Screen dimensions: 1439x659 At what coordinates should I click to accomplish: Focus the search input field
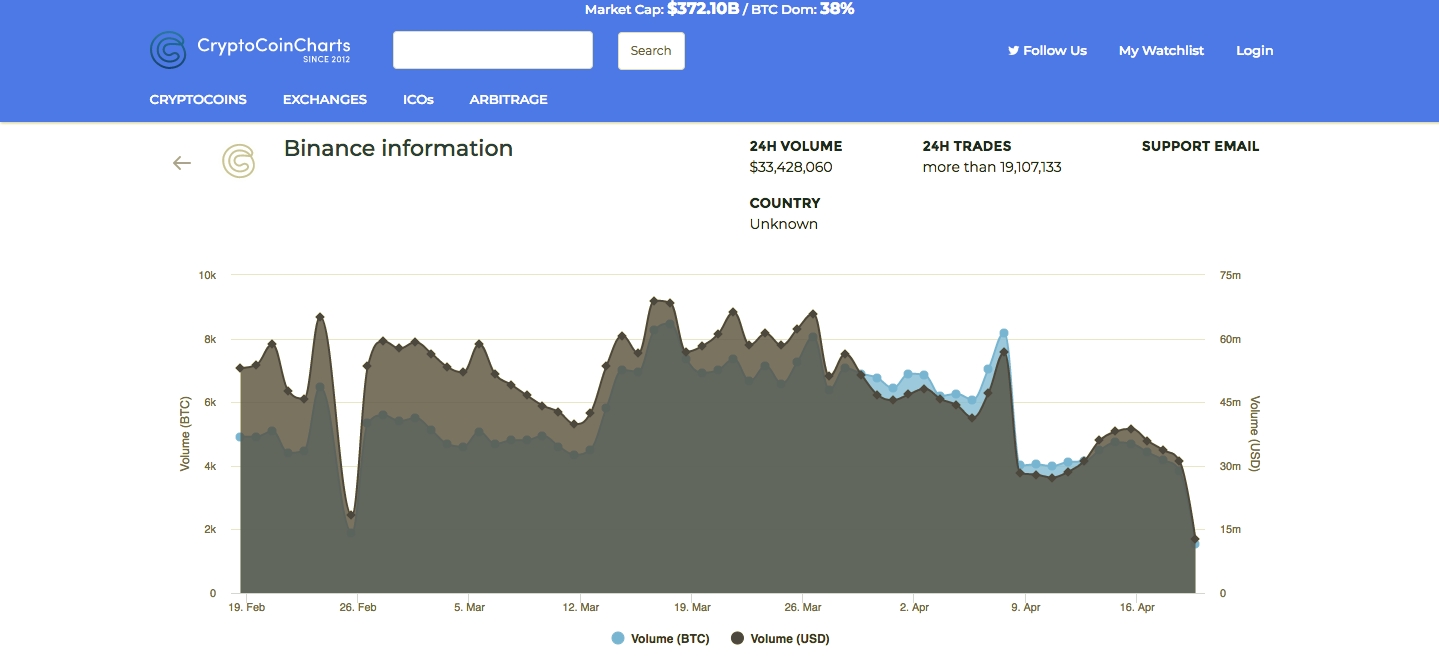click(493, 50)
